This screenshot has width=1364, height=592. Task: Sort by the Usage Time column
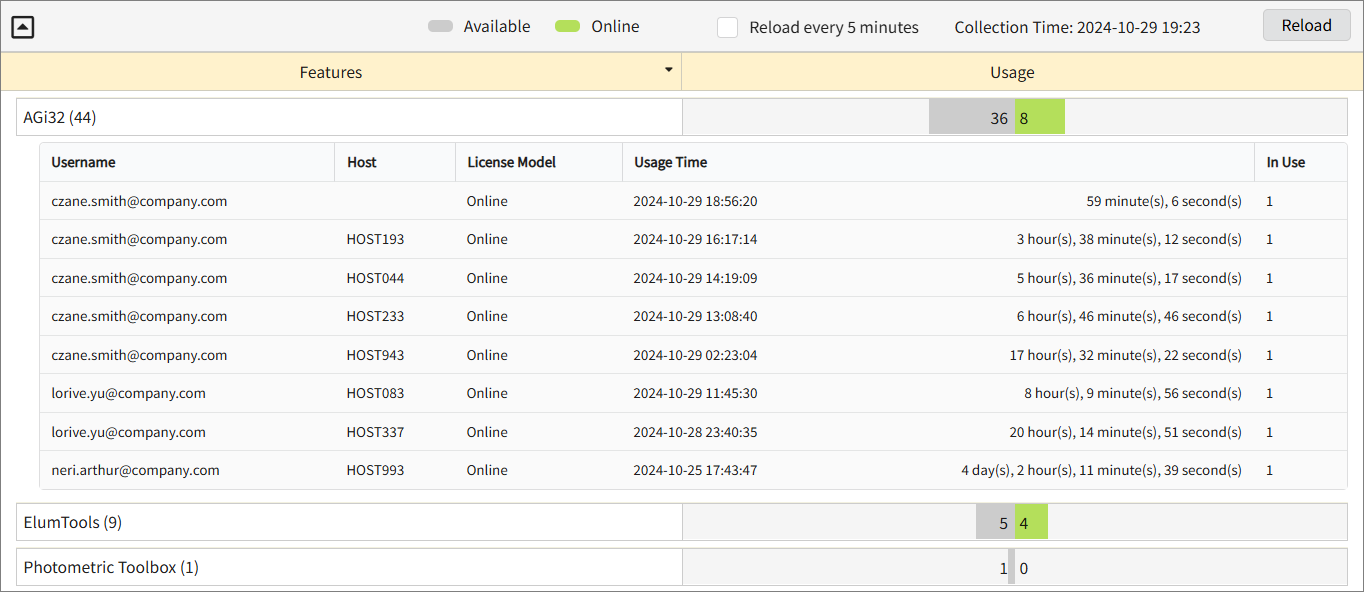tap(670, 162)
